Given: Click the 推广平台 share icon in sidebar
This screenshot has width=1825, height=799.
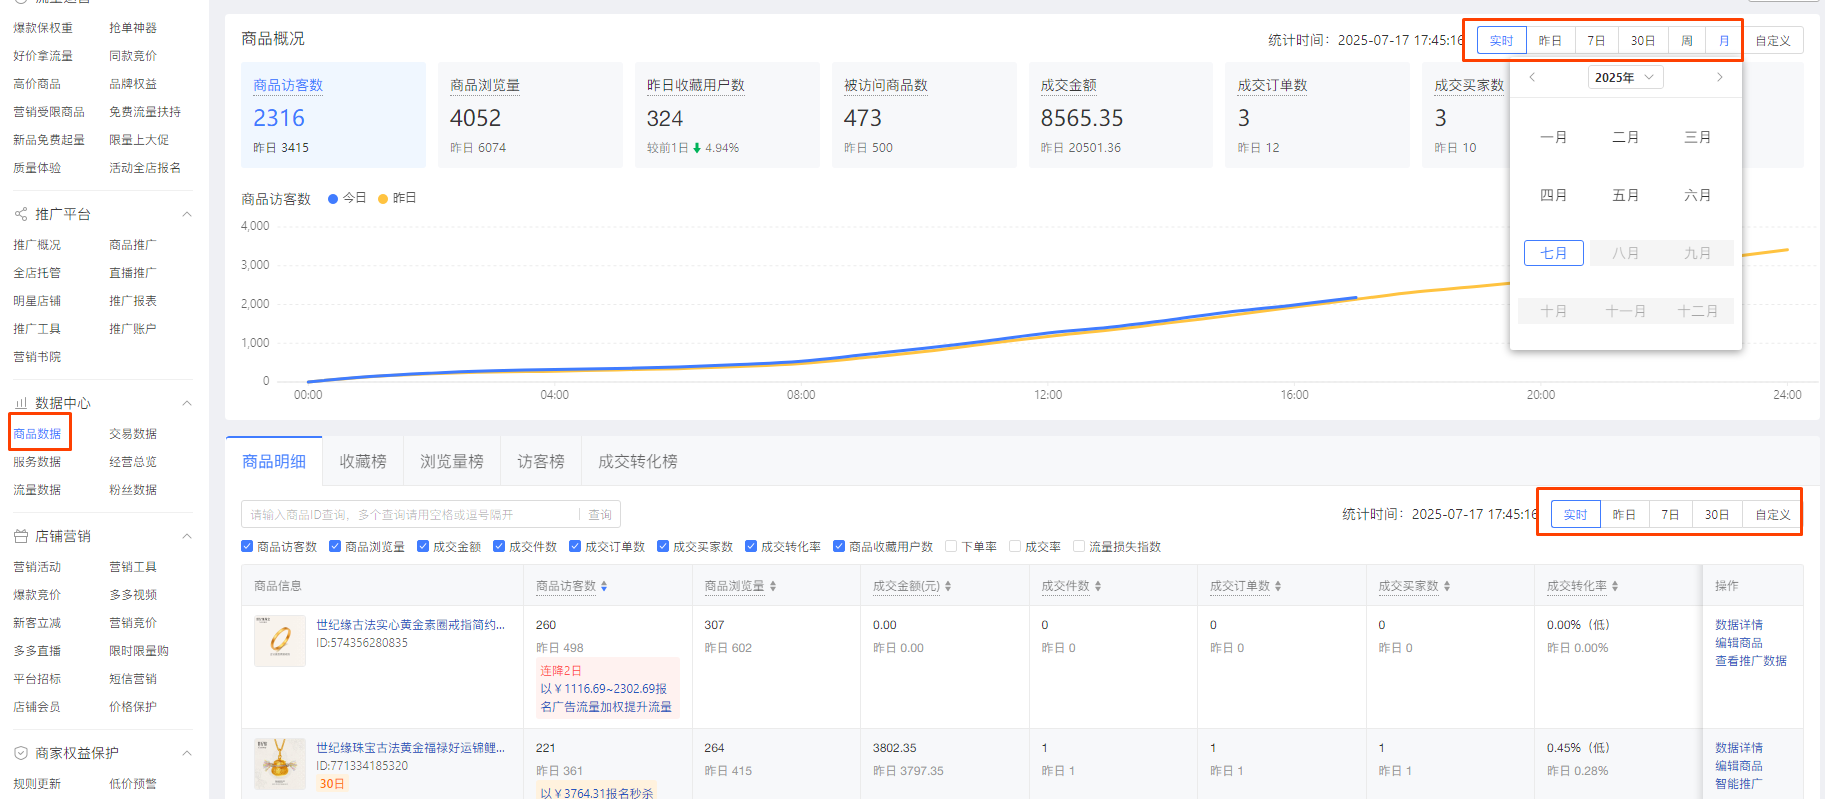Looking at the screenshot, I should coord(20,214).
